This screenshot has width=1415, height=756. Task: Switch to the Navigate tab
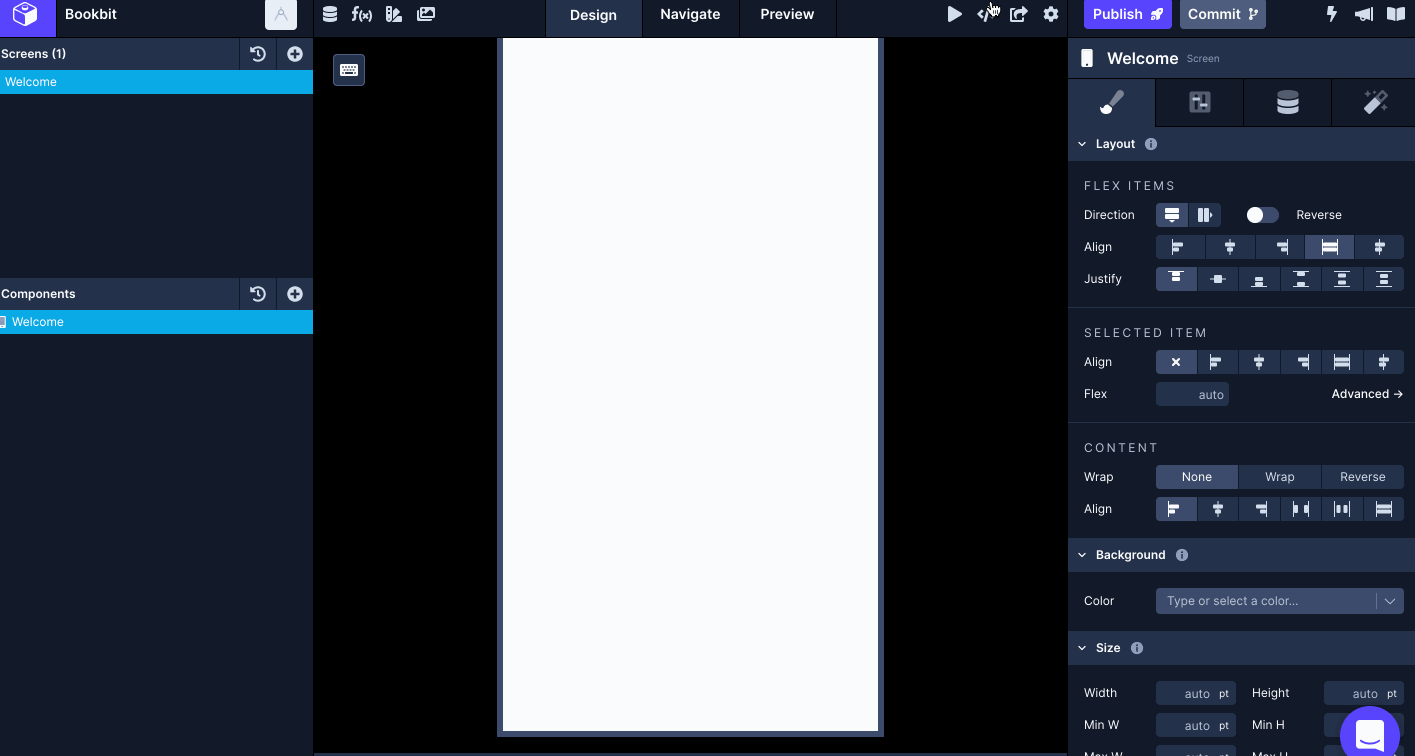(690, 15)
